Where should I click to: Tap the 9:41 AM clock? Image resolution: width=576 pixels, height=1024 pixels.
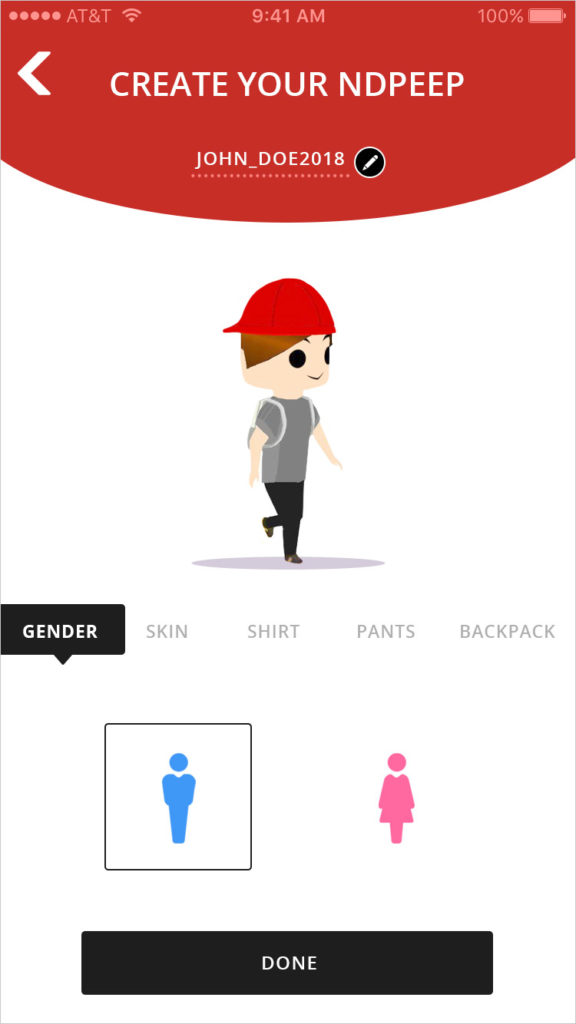pyautogui.click(x=288, y=16)
